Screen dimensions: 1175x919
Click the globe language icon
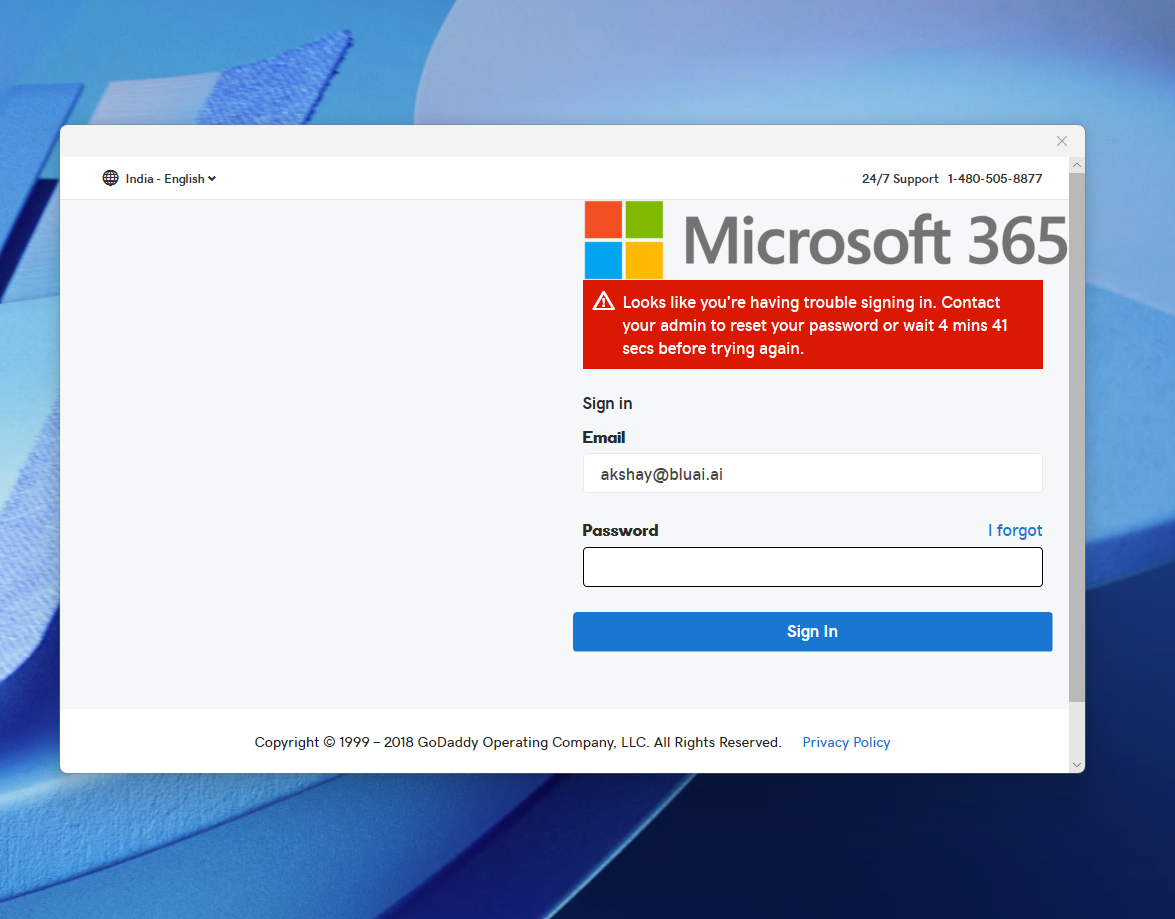(x=110, y=178)
